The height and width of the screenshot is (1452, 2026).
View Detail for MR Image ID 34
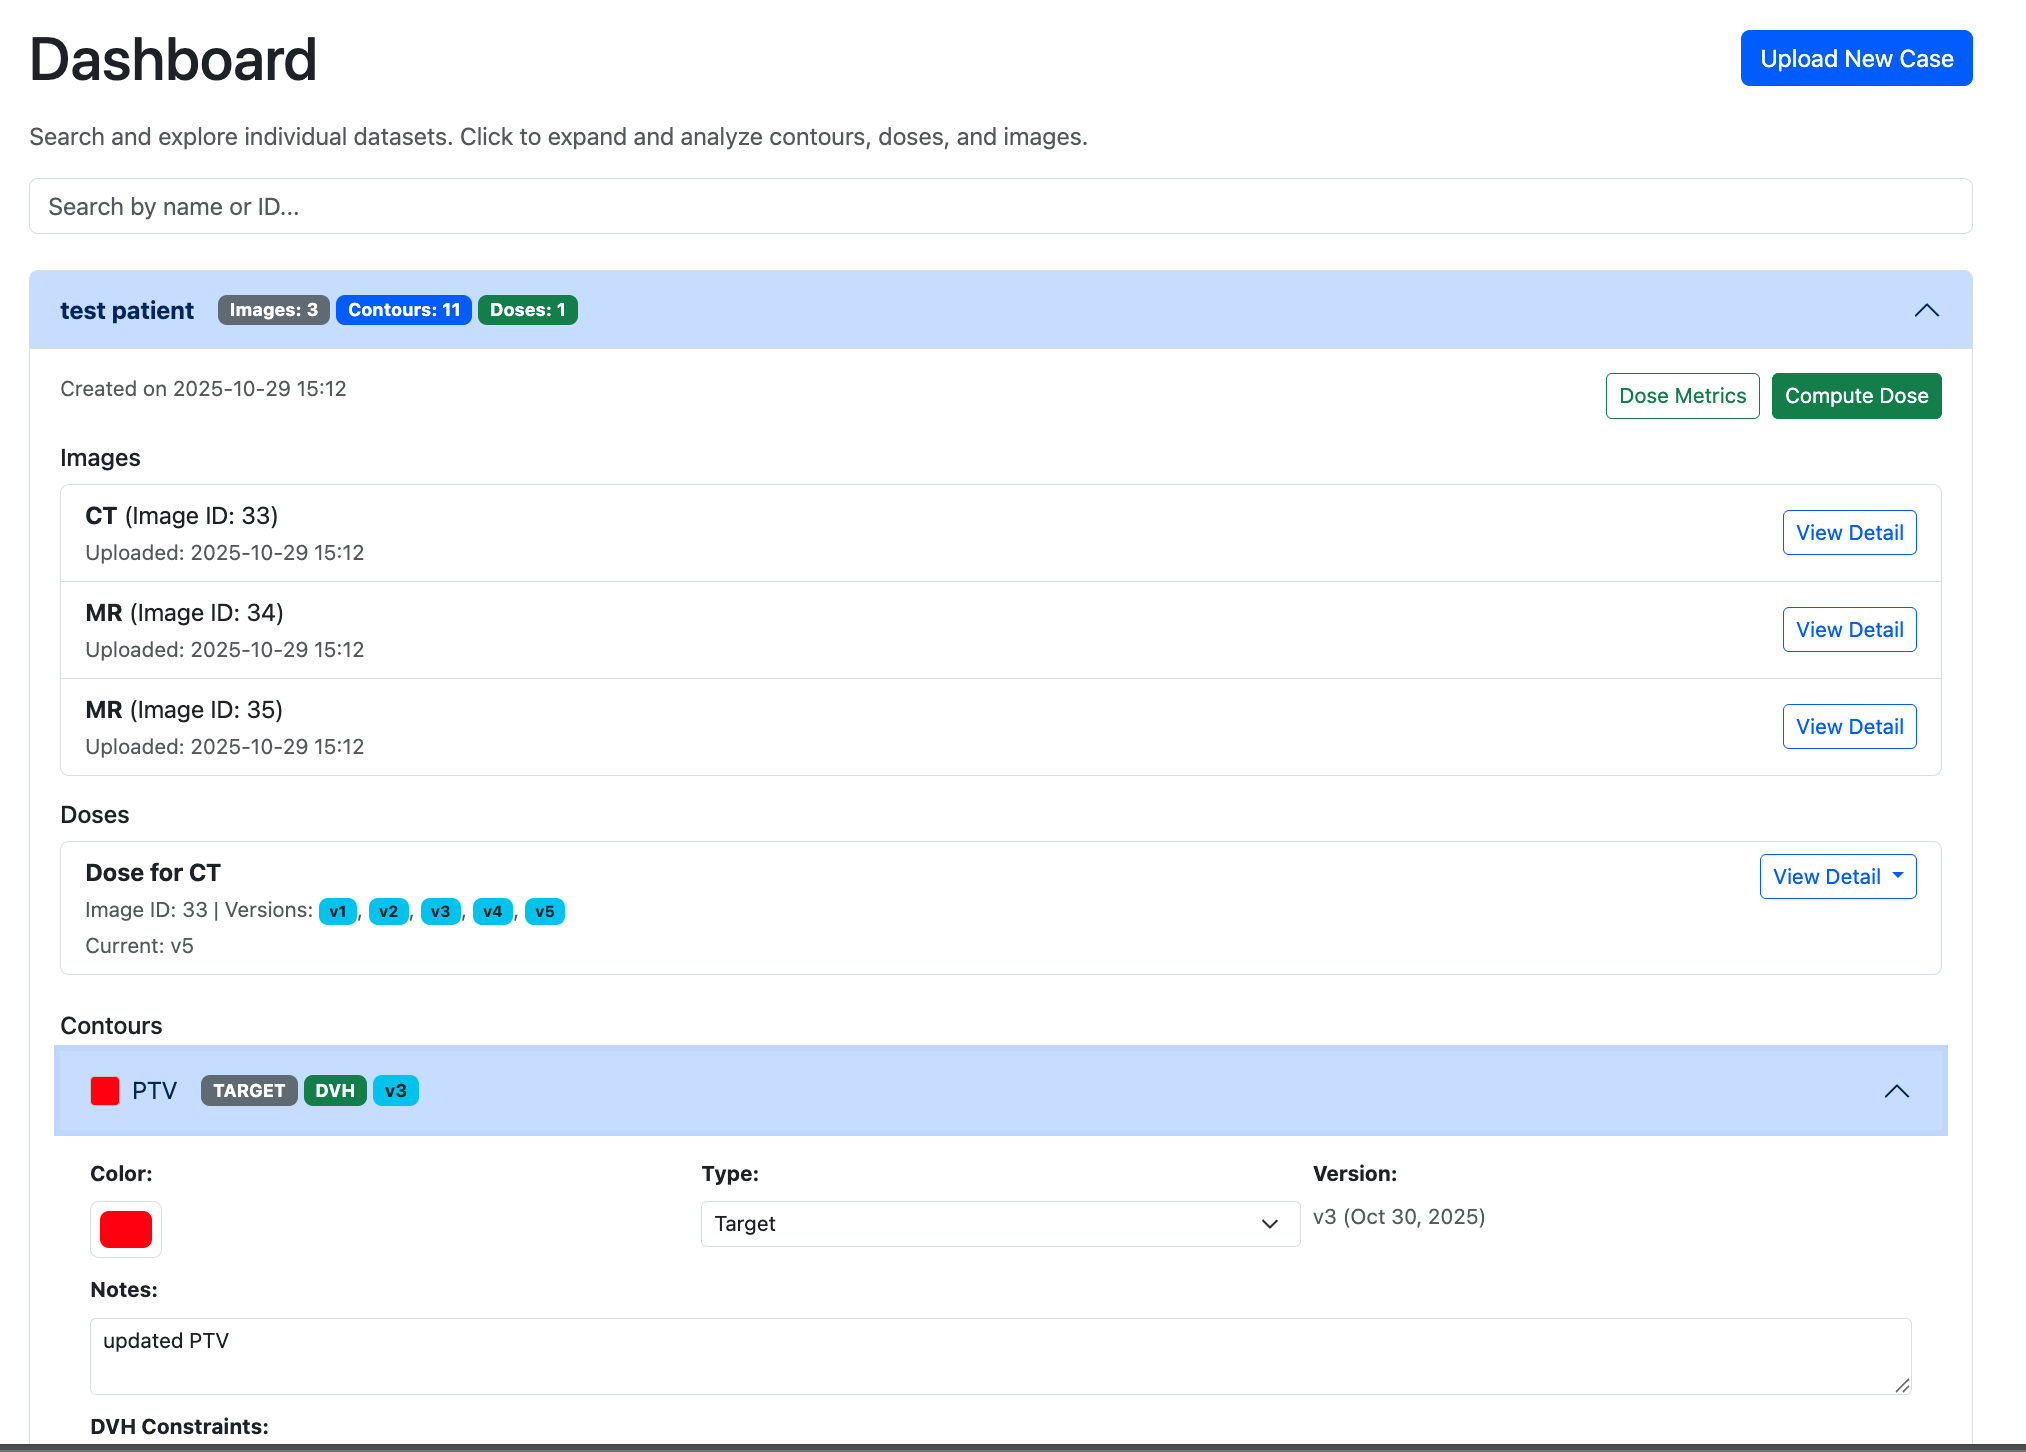[x=1849, y=629]
